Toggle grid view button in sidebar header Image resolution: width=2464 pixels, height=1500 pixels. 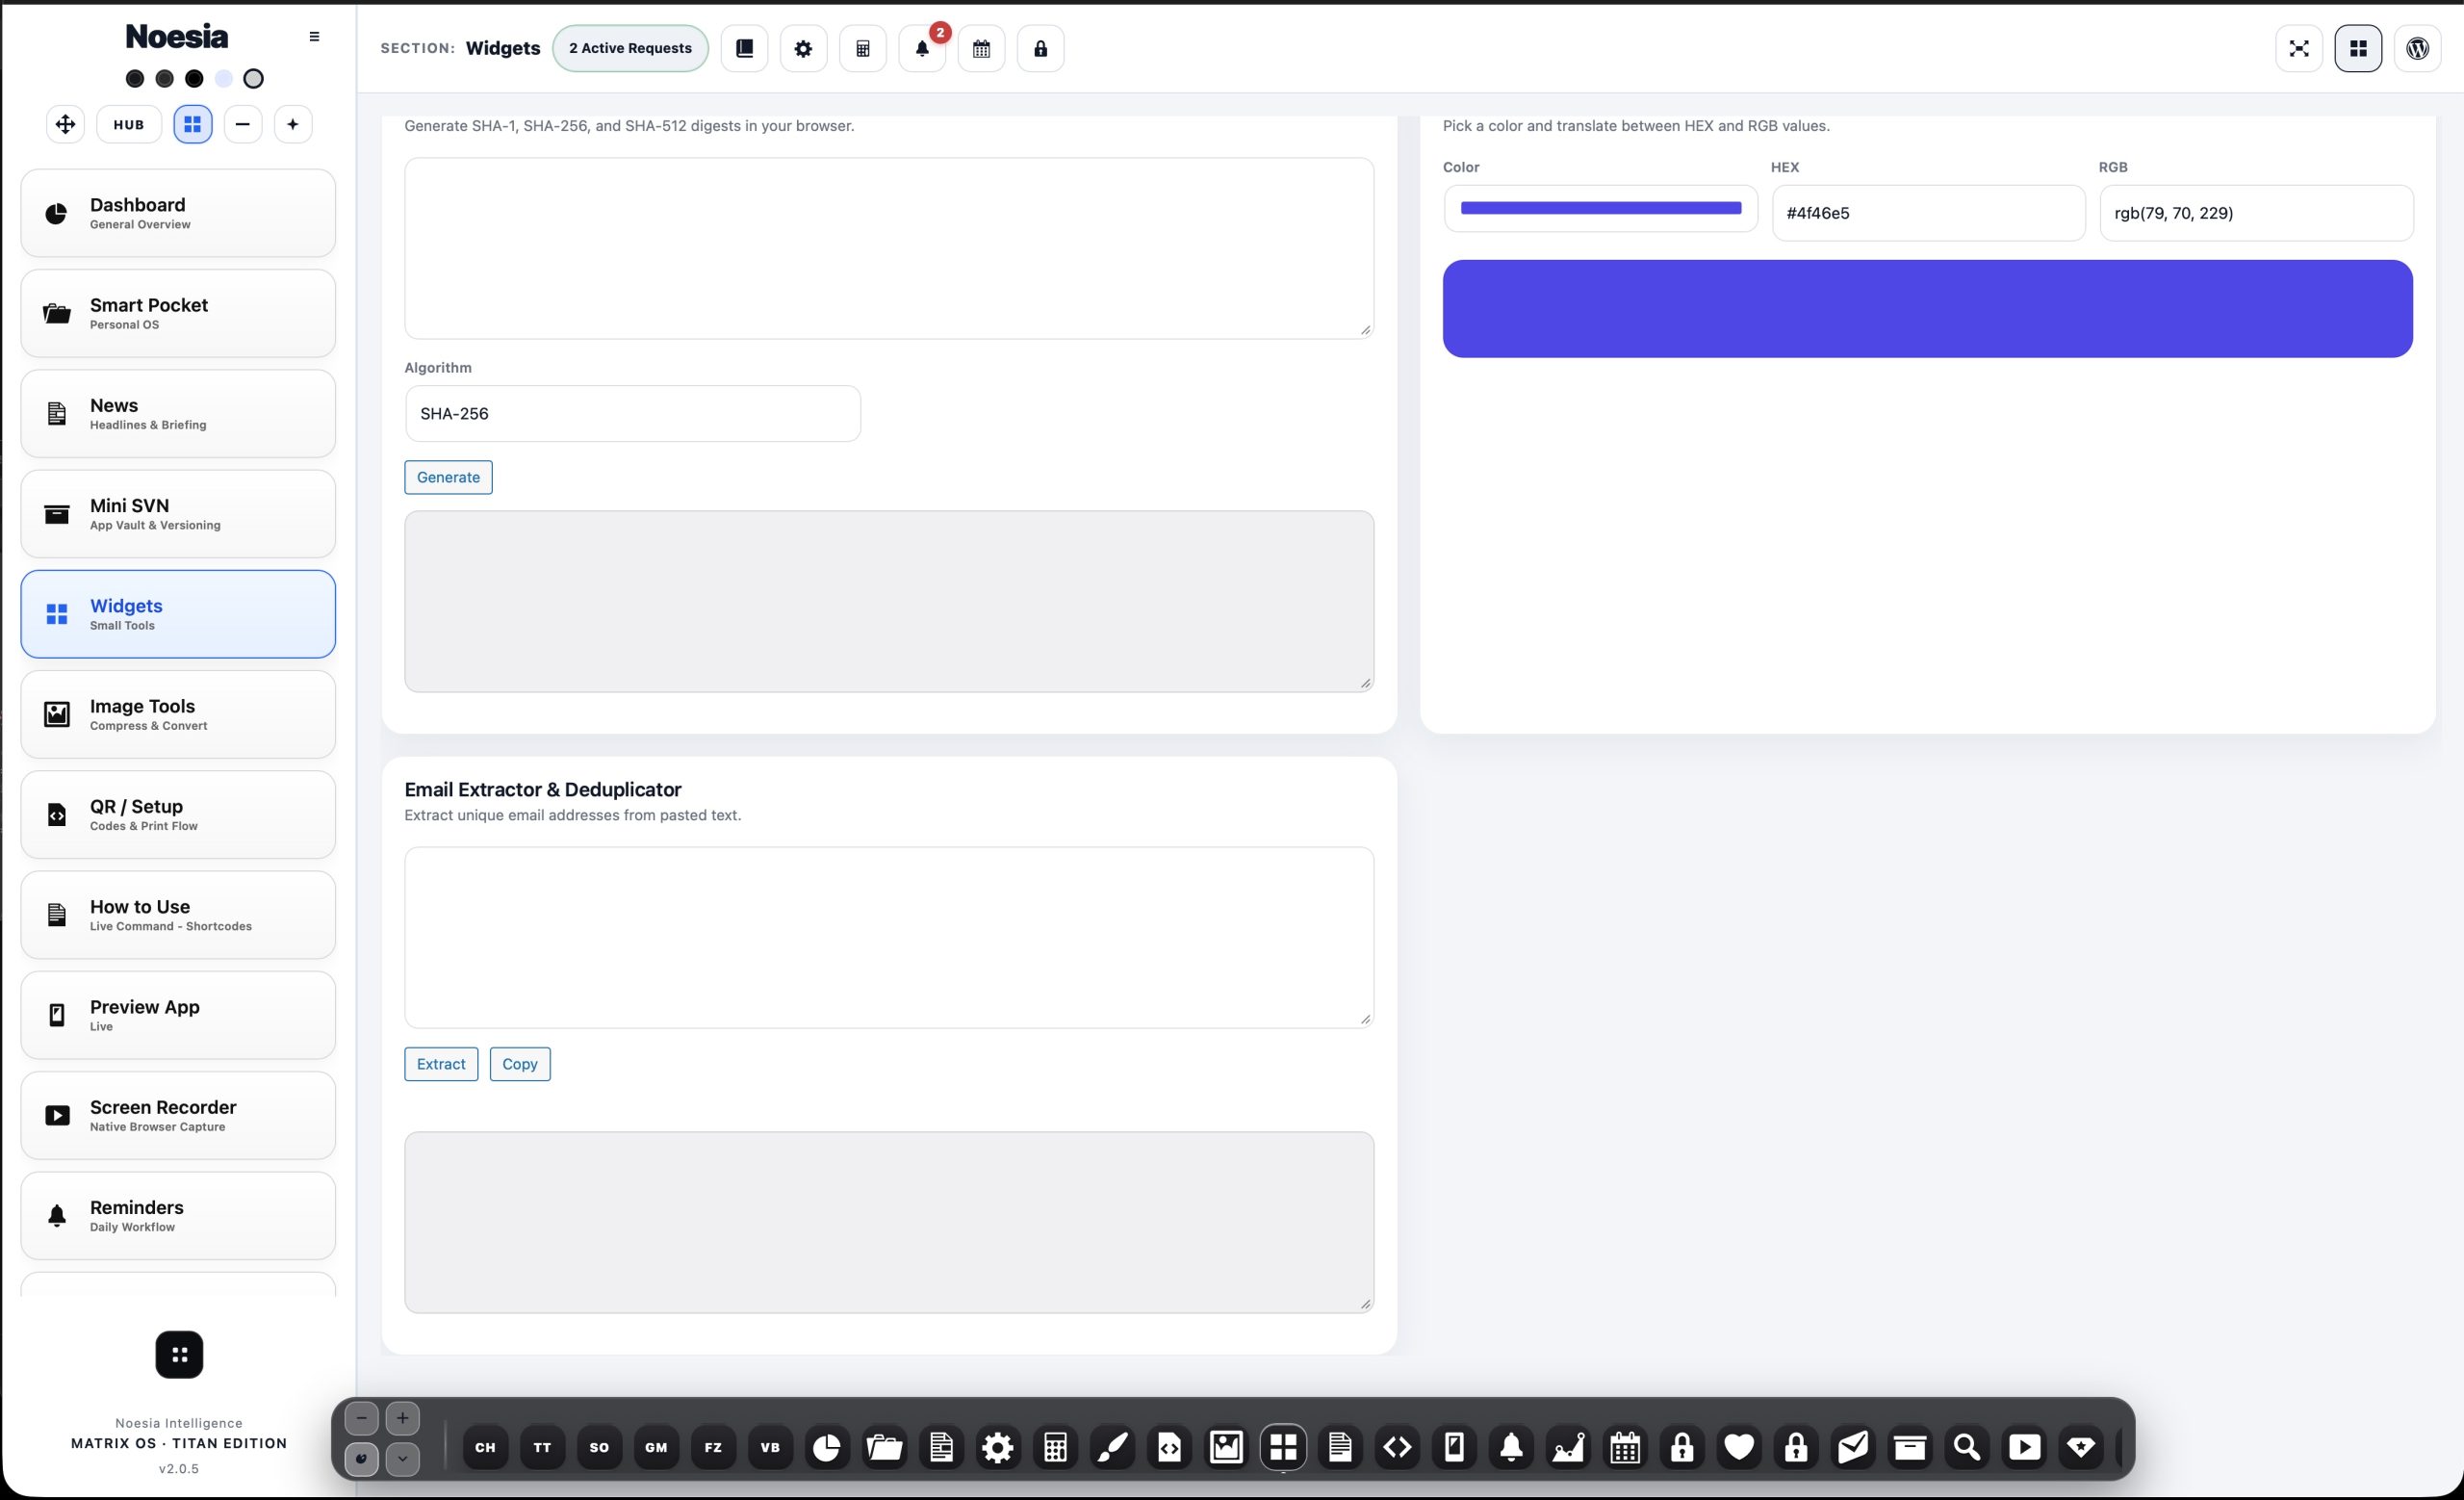click(x=193, y=124)
